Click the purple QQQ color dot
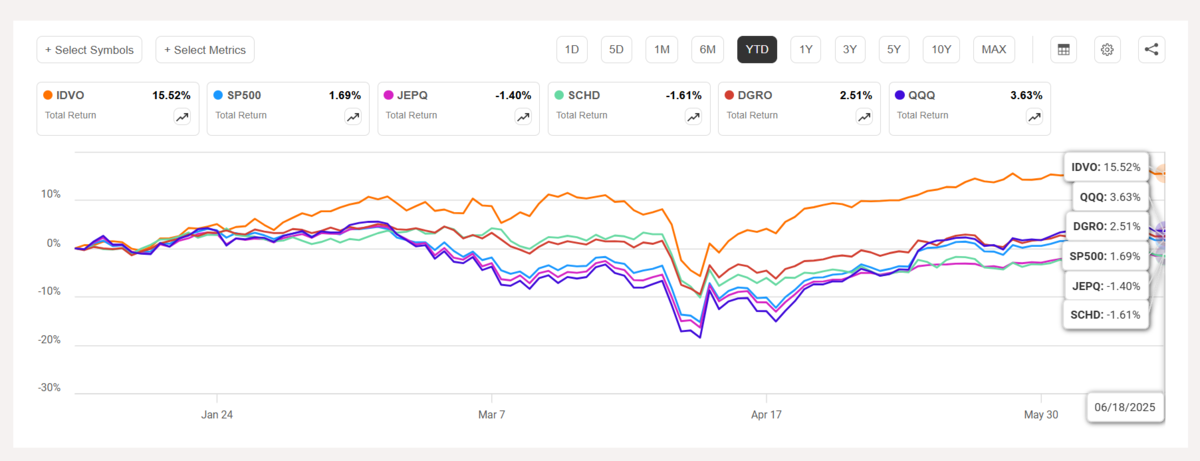This screenshot has height=461, width=1200. (x=899, y=95)
